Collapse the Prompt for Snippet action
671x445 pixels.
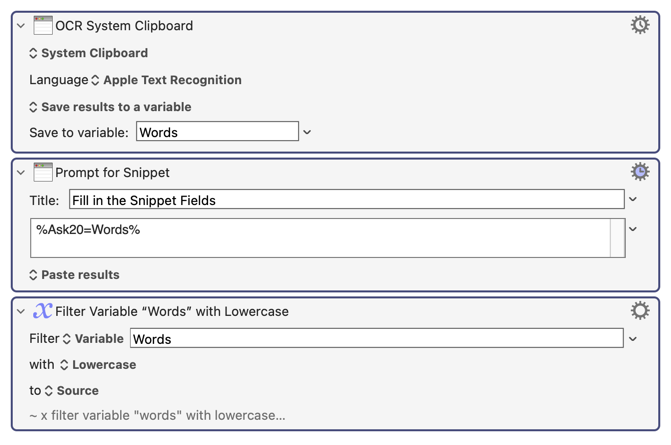[x=21, y=172]
